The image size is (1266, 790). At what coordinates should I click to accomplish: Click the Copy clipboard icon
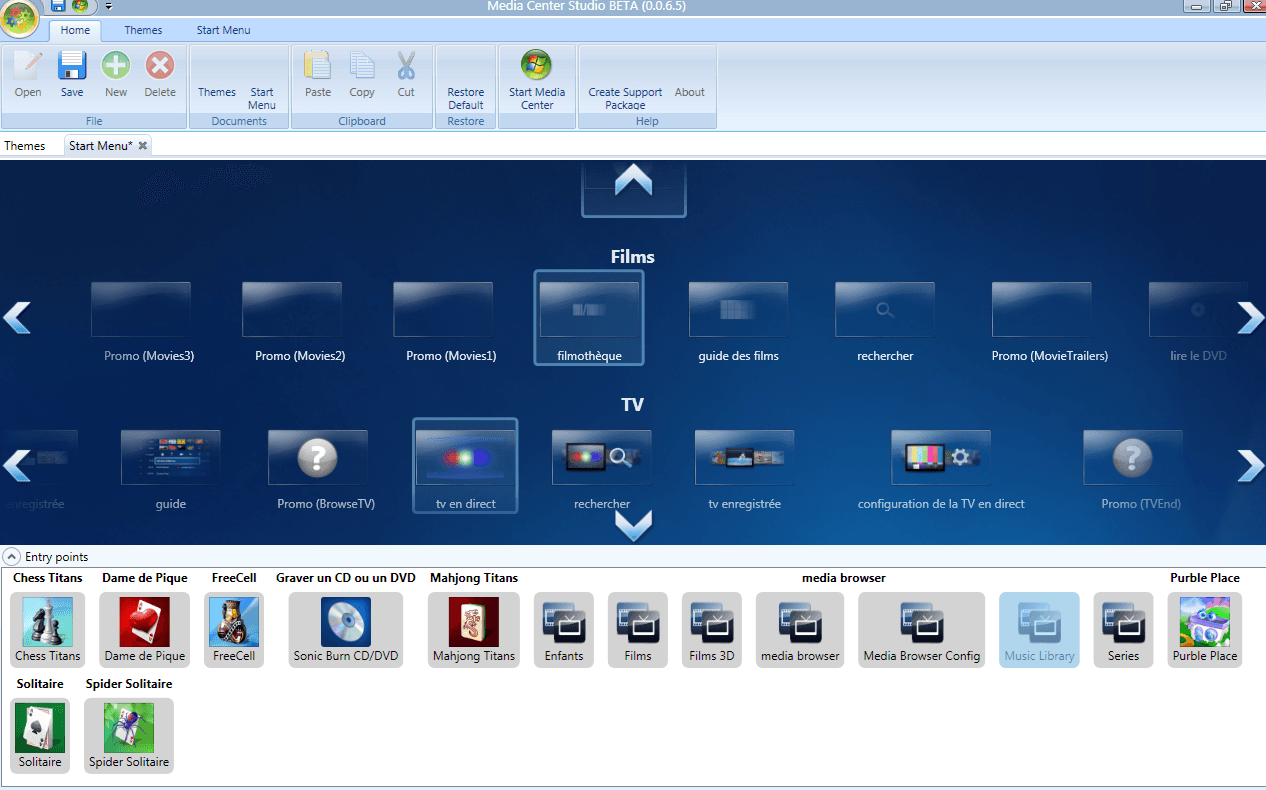pos(362,75)
